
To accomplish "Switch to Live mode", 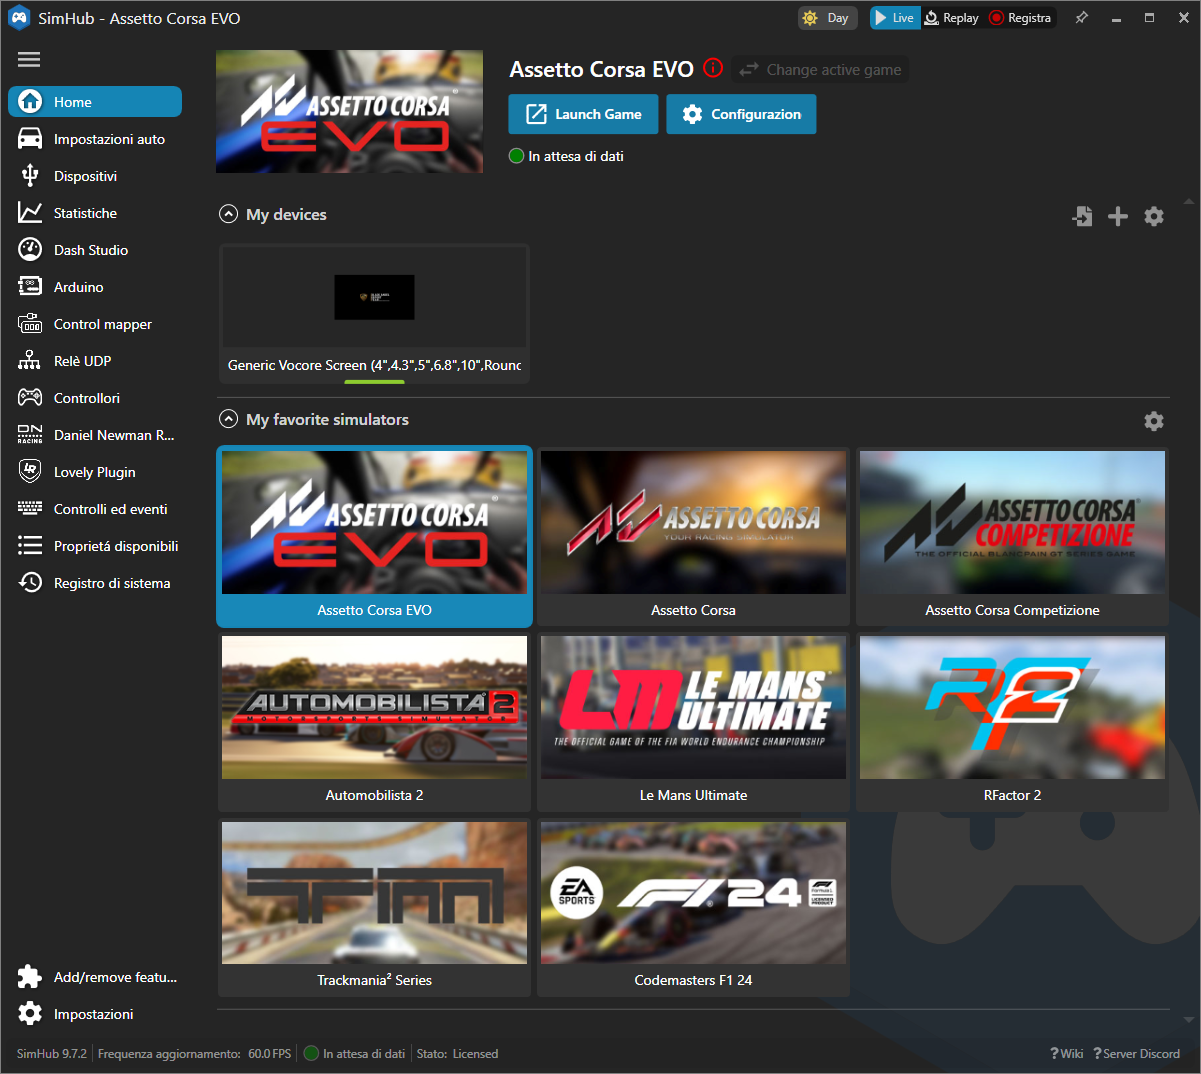I will click(894, 18).
